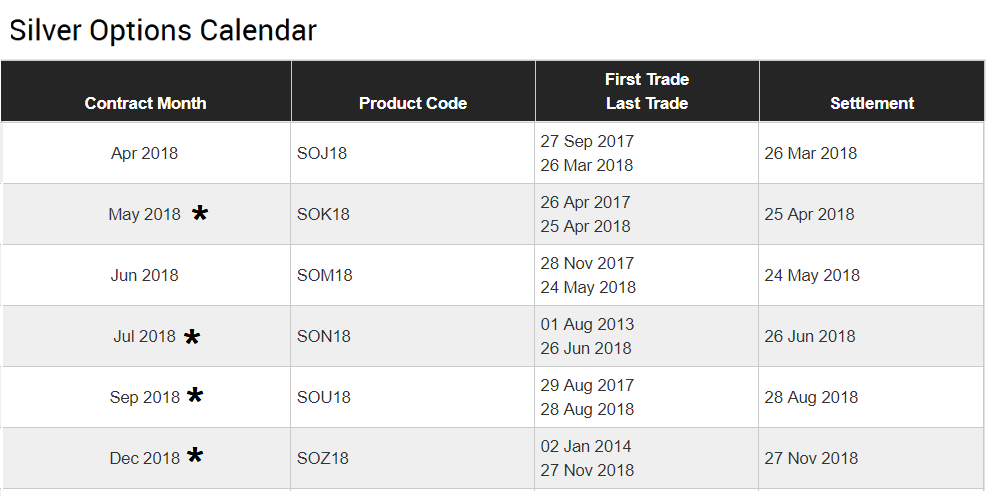Click the Jun 2018 contract month cell
Viewport: 989px width, 497px height.
click(144, 276)
